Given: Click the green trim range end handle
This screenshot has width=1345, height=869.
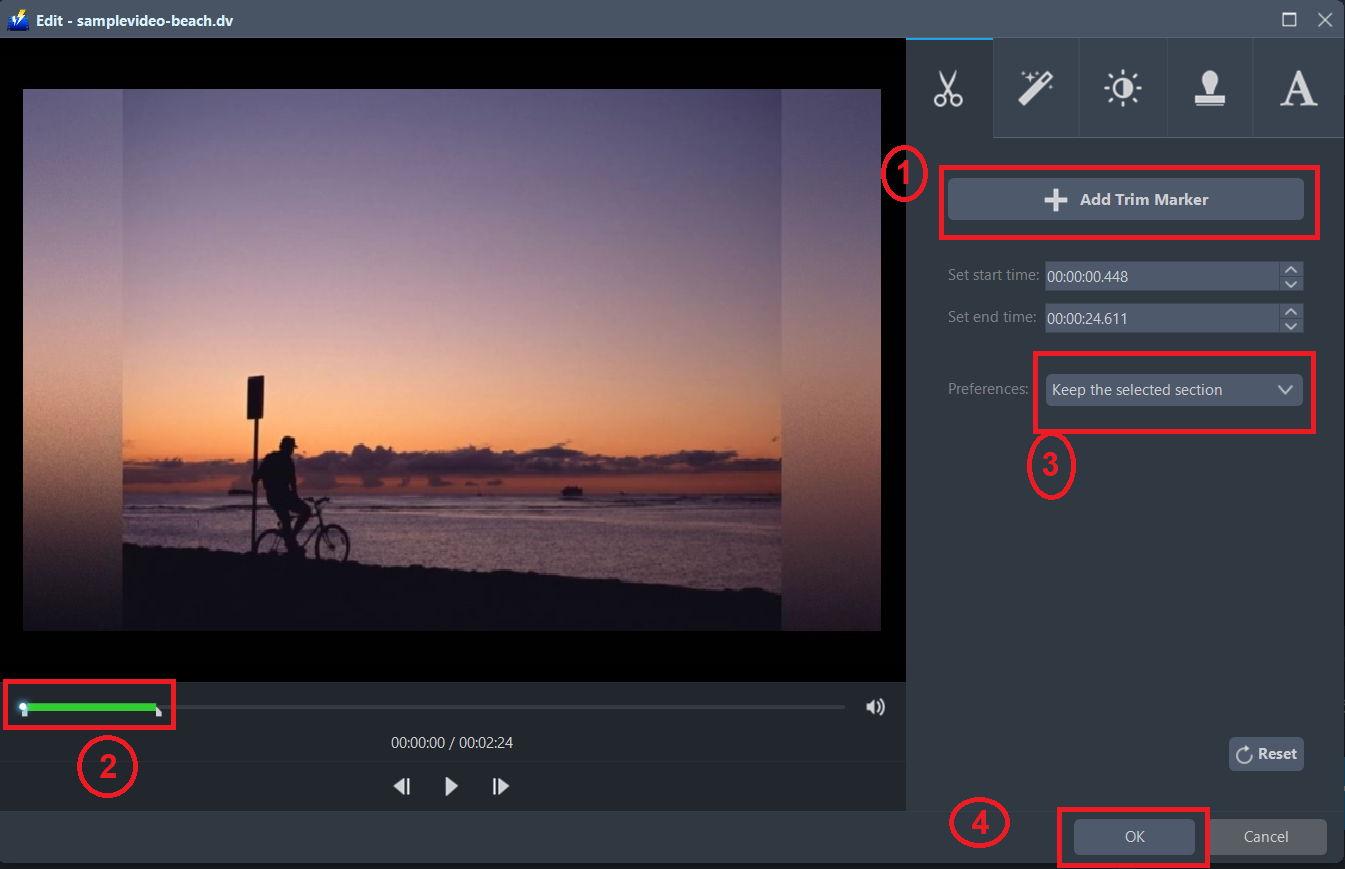Looking at the screenshot, I should (157, 710).
